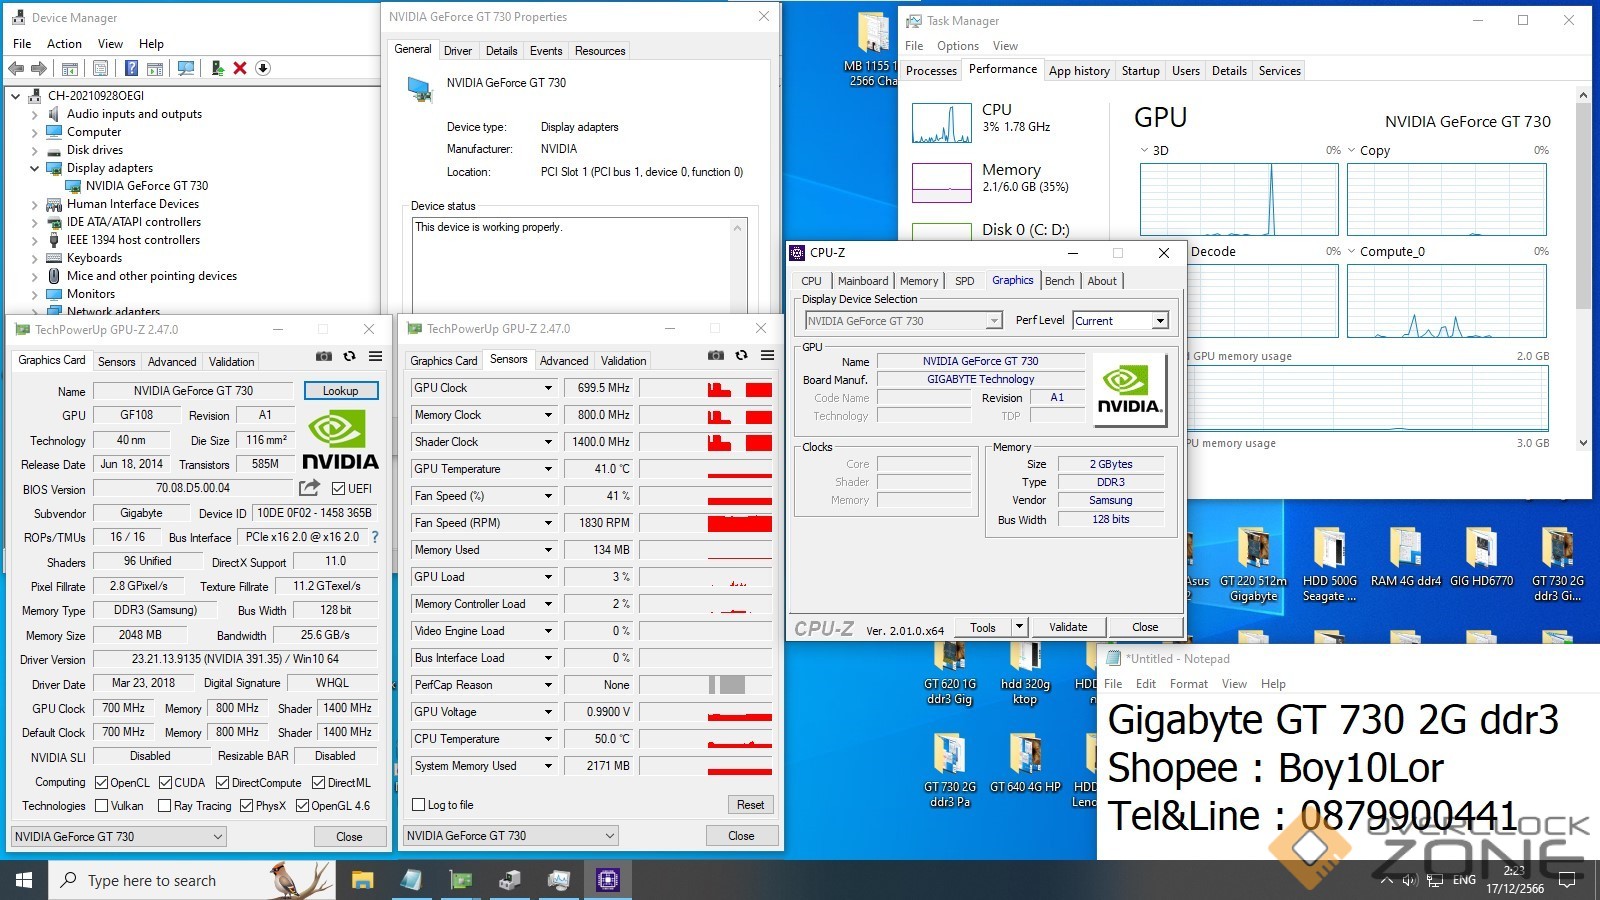Screen dimensions: 1600x900
Task: Open File Explorer from the taskbar
Action: point(362,880)
